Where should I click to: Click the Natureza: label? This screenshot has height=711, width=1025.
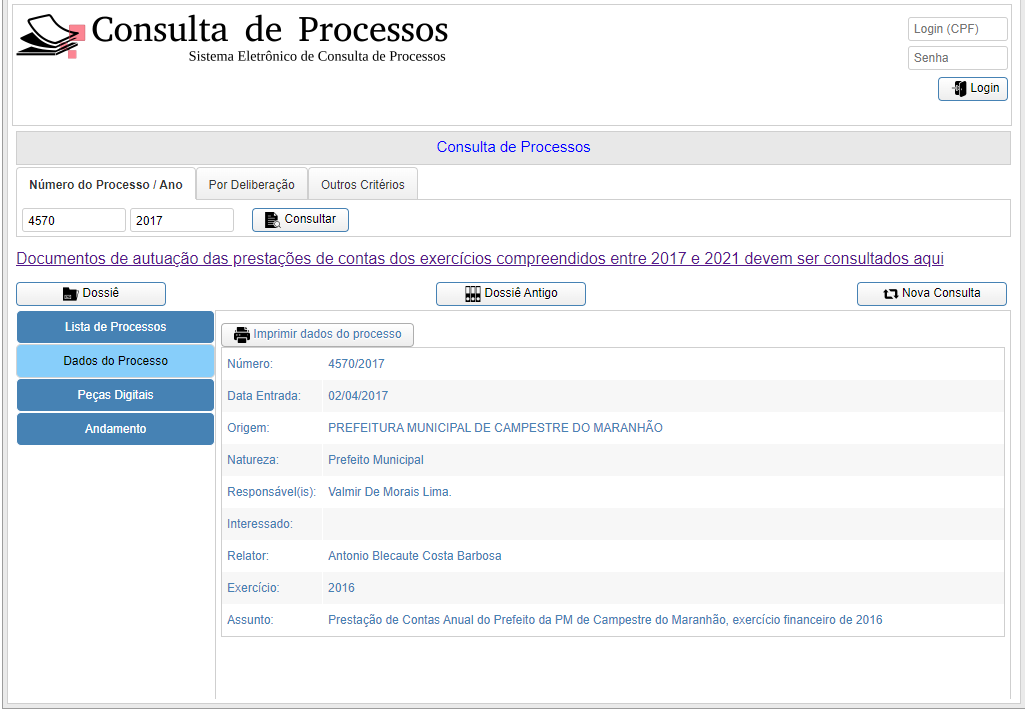click(253, 460)
